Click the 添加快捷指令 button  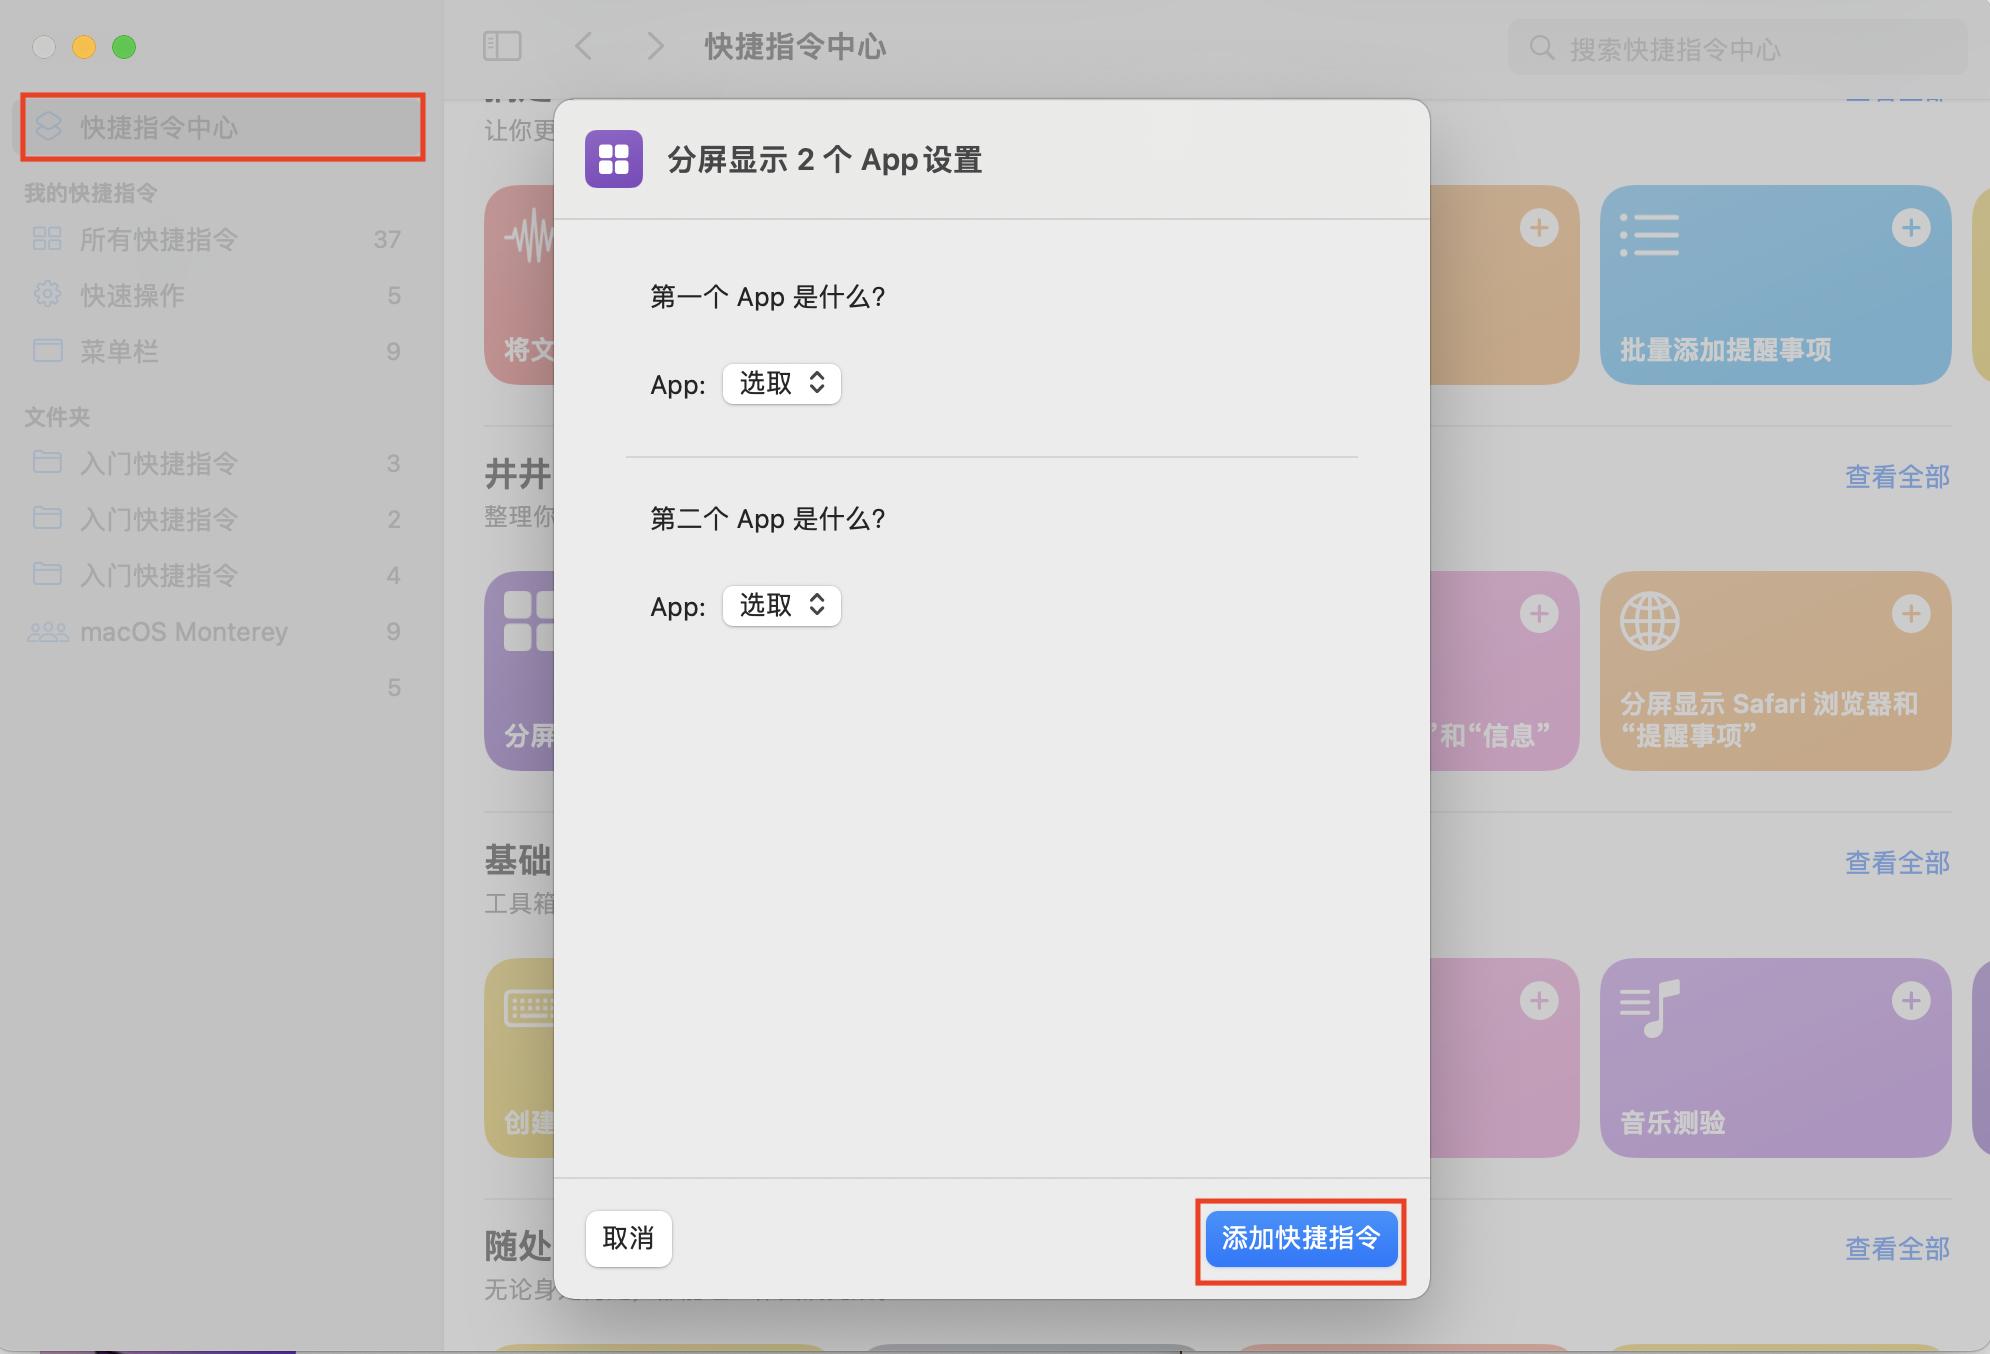[x=1300, y=1239]
